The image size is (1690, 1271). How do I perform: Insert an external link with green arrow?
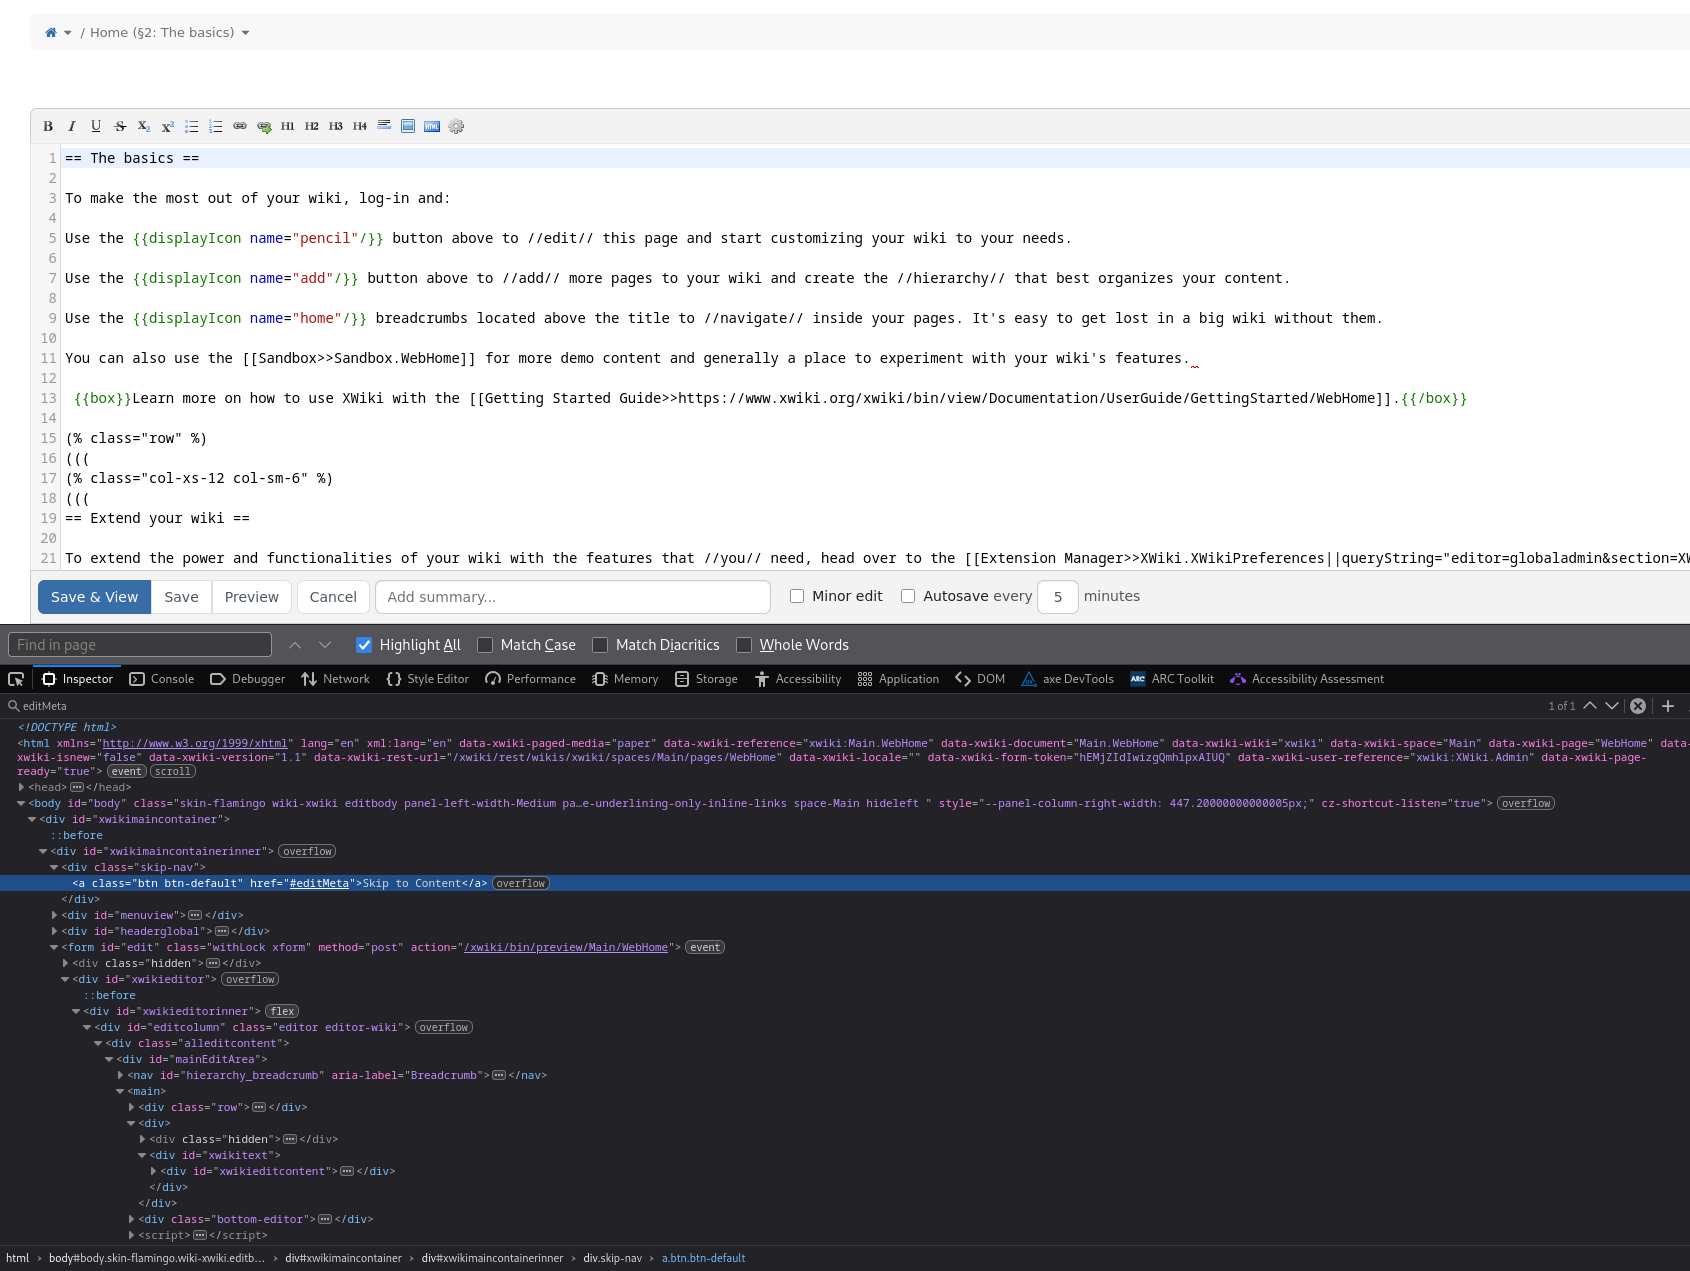[264, 126]
